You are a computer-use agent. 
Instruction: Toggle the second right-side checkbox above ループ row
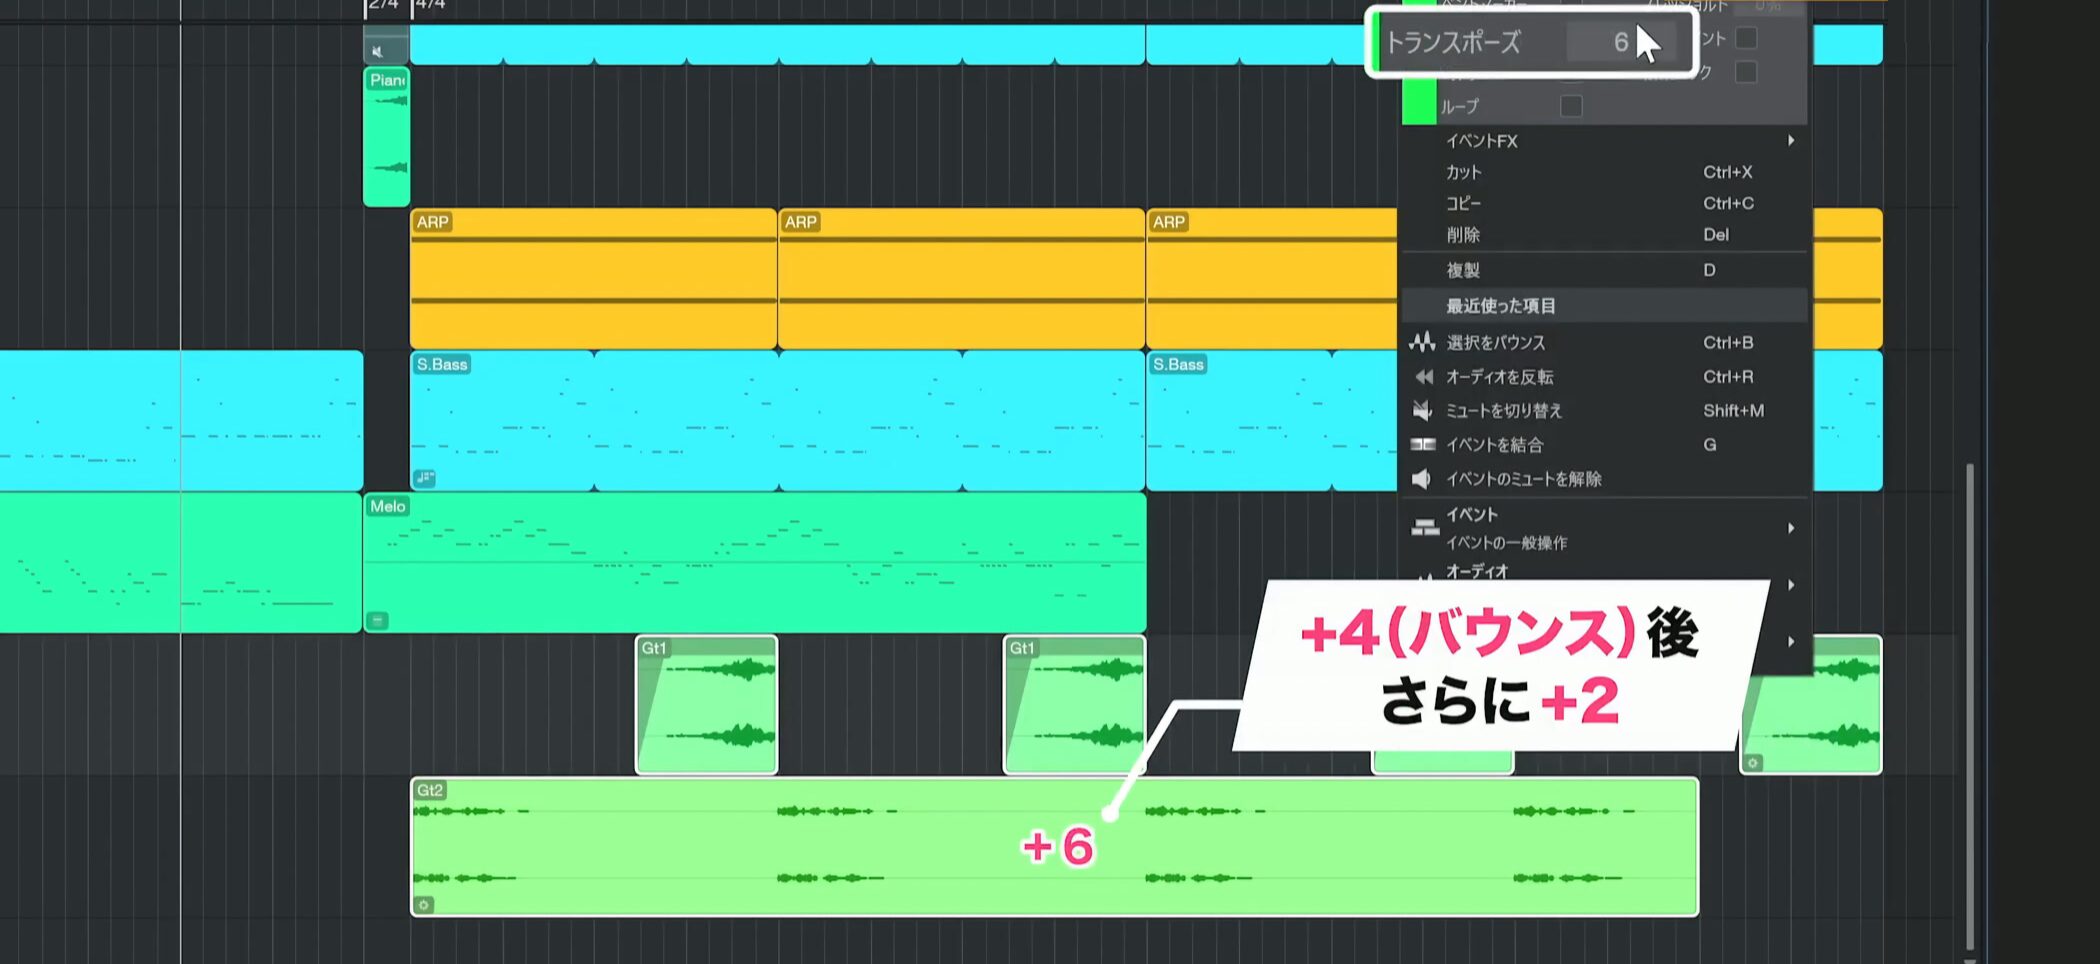click(x=1746, y=72)
